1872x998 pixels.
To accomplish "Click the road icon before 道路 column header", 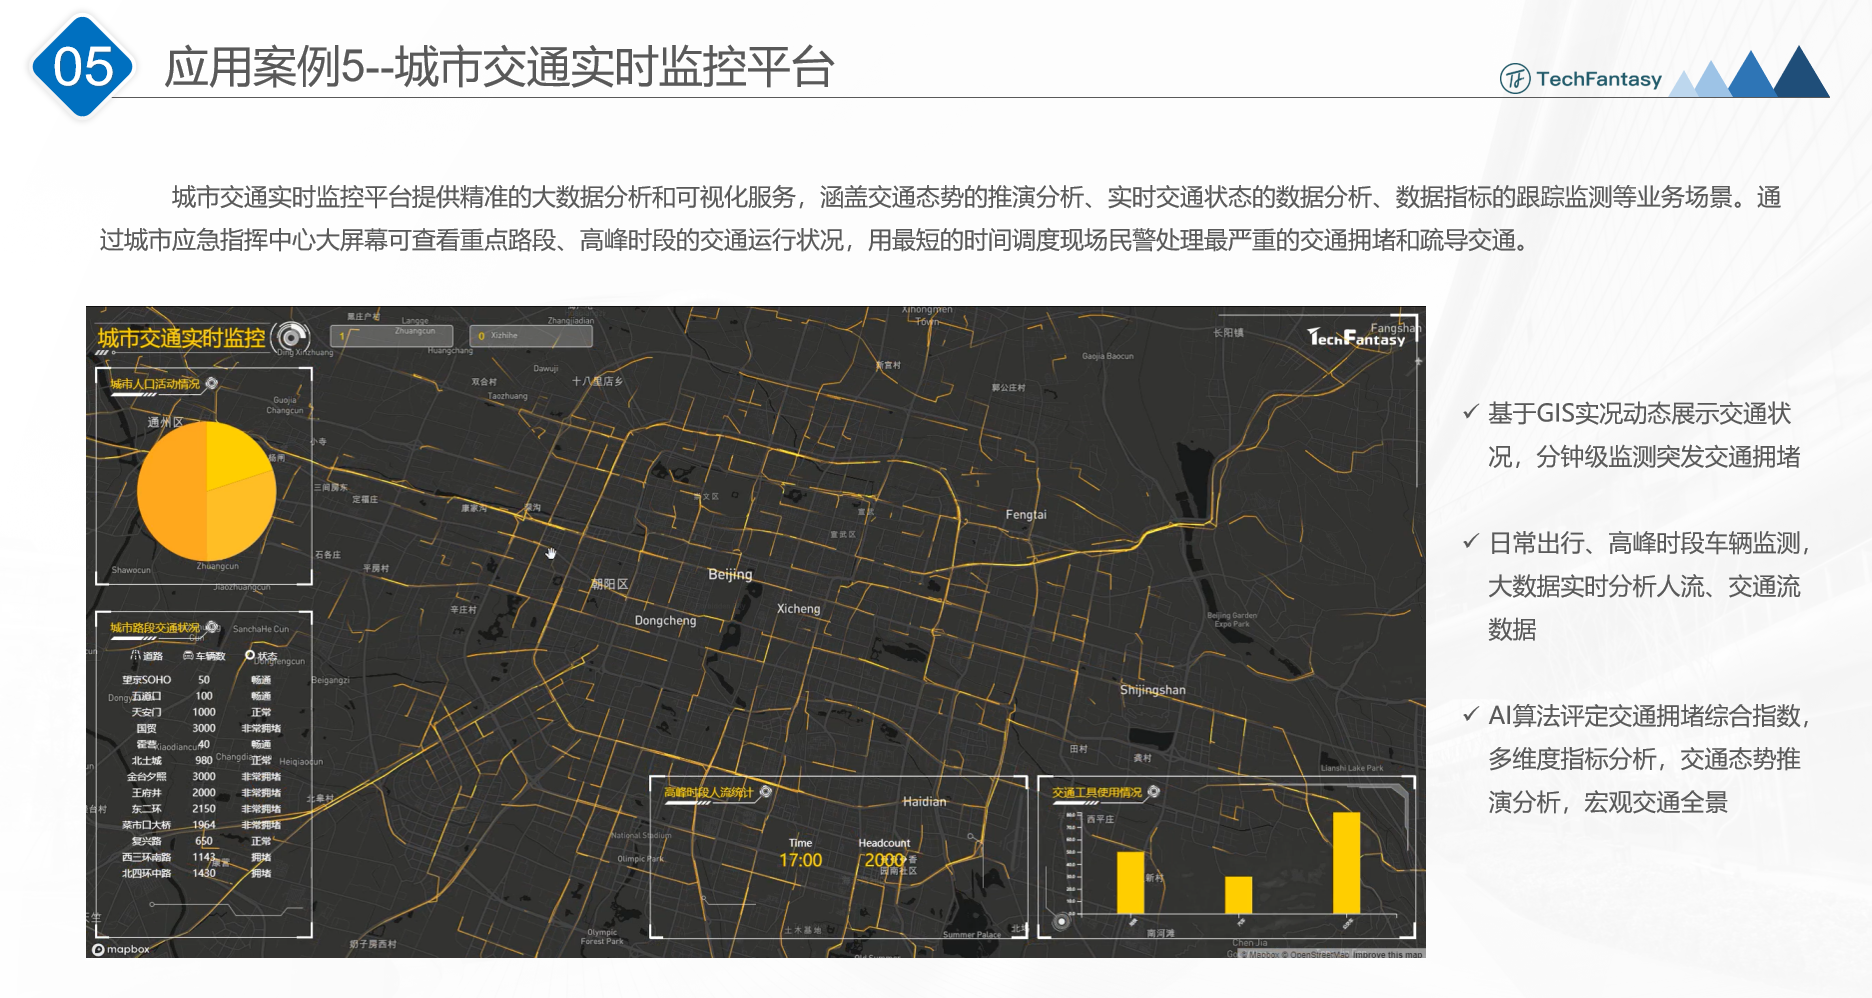I will pos(135,655).
